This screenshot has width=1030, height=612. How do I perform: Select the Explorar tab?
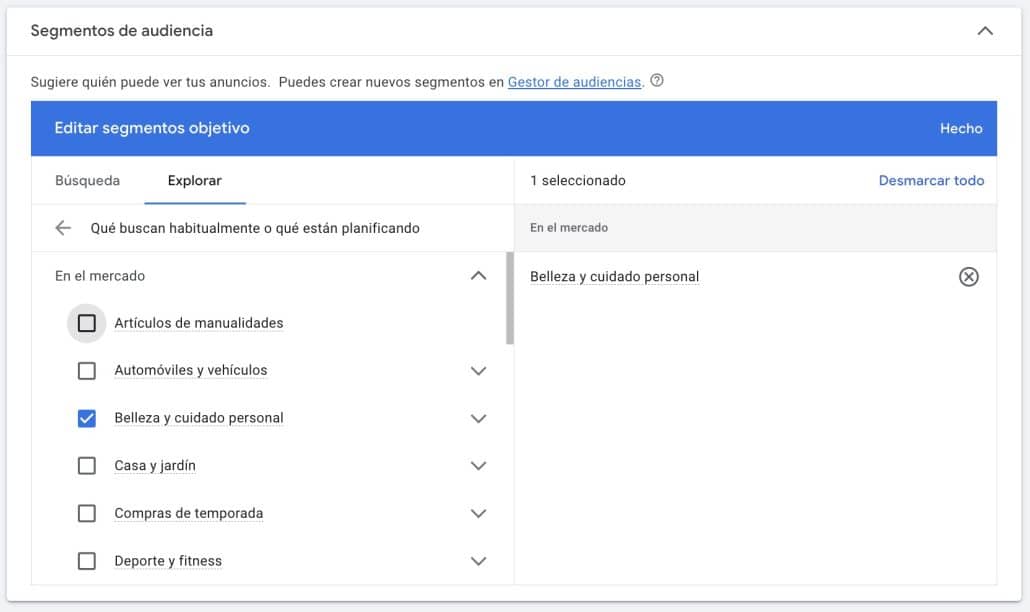pos(194,181)
